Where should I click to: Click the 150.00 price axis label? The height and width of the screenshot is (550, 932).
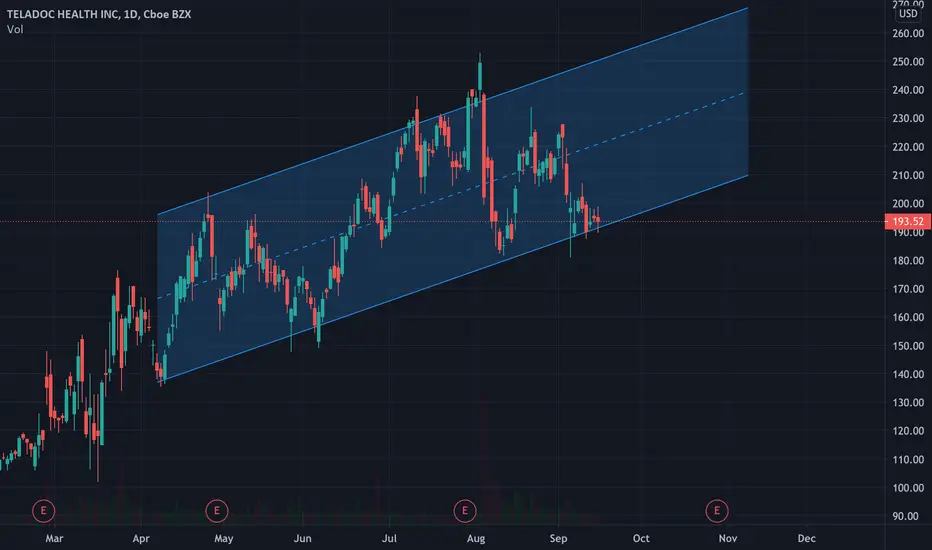click(x=908, y=345)
